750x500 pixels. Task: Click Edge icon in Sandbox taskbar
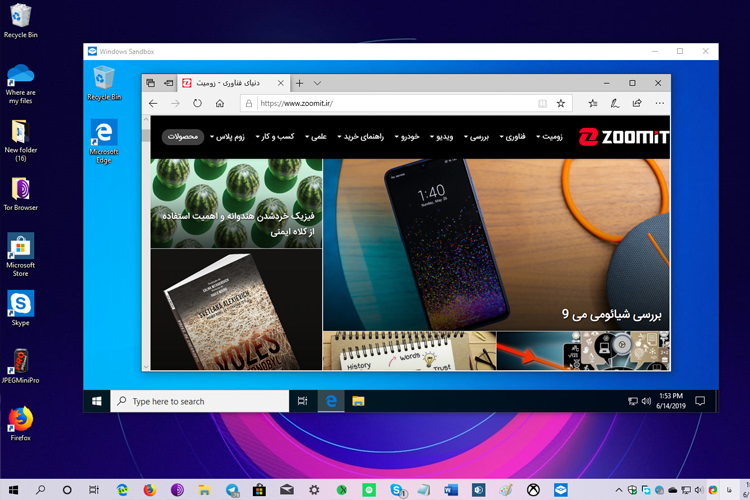(331, 401)
